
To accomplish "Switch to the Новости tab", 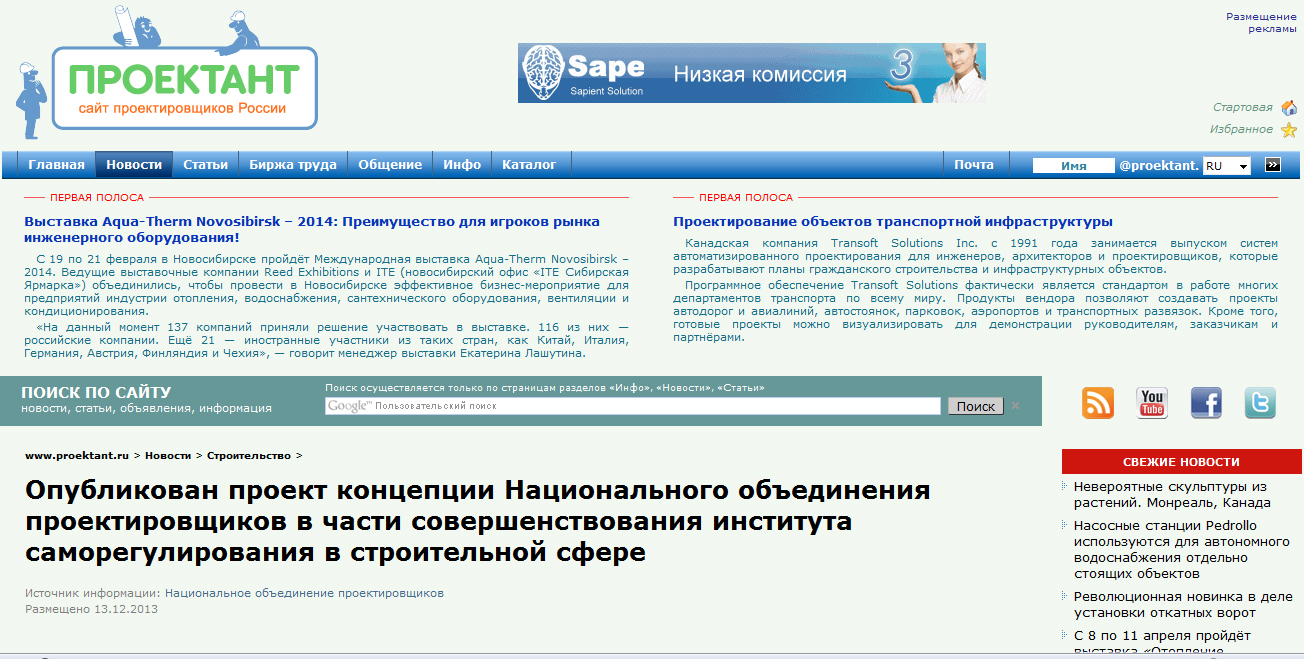I will [133, 164].
